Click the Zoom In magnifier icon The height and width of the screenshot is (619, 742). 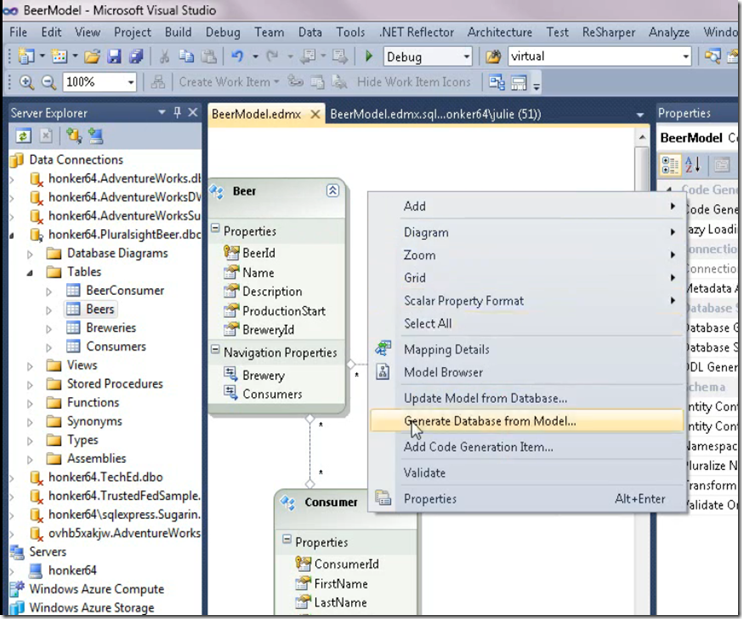pyautogui.click(x=26, y=82)
